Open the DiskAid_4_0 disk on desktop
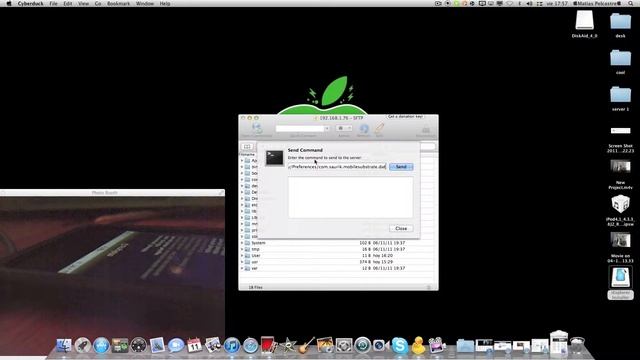640x360 pixels. 584,20
